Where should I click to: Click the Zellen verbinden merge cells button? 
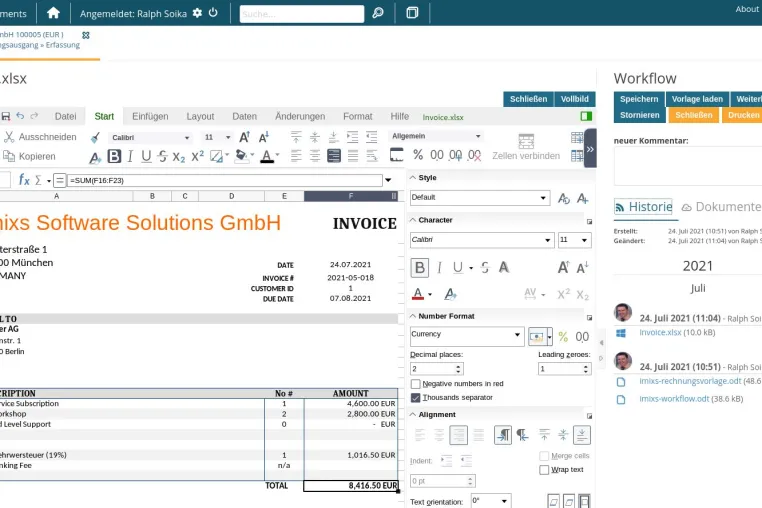coord(526,147)
